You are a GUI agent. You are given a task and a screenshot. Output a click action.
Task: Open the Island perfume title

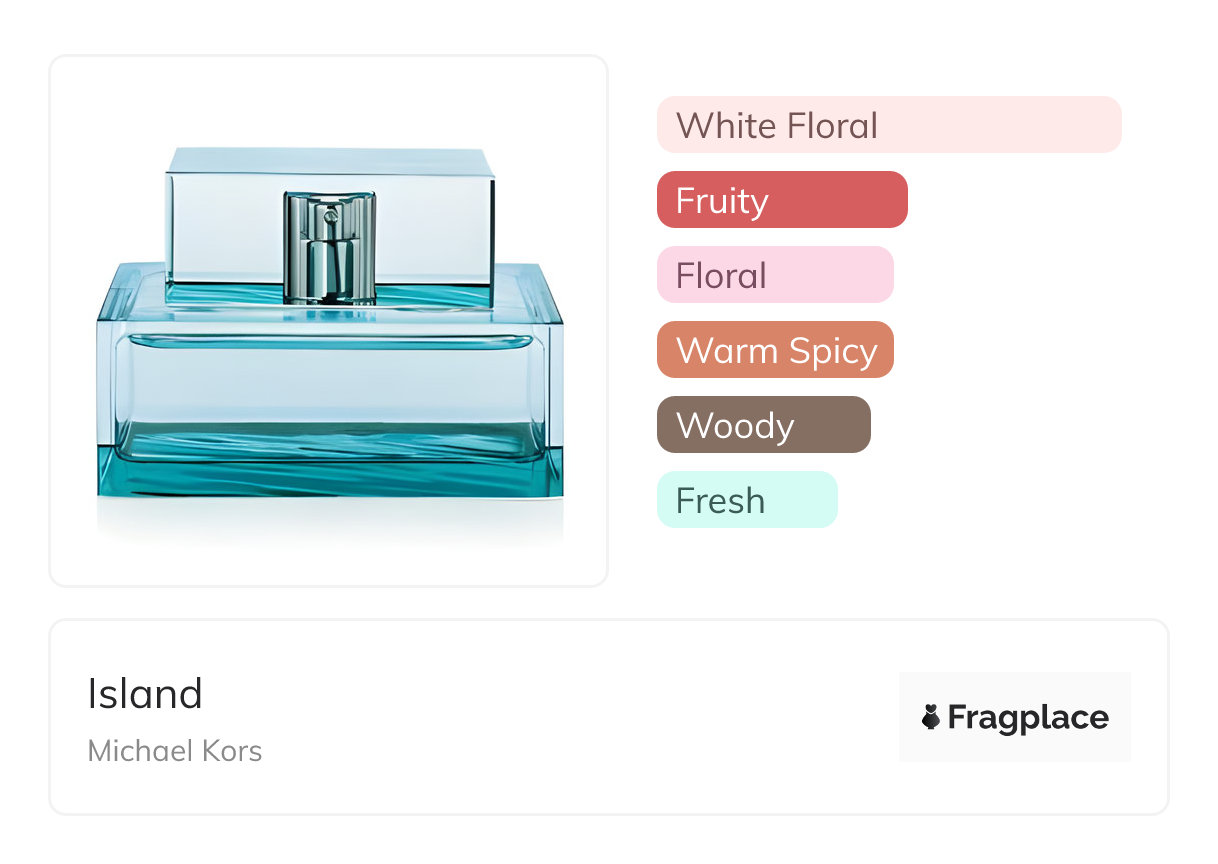pos(145,694)
